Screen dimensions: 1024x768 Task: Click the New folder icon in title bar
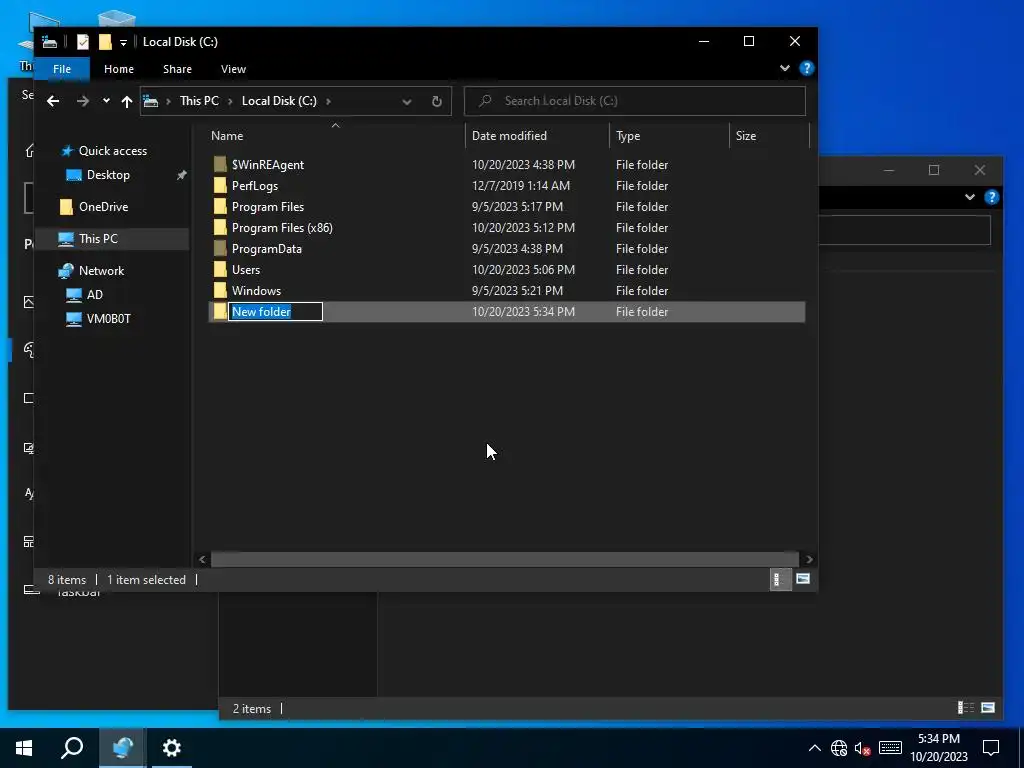click(105, 42)
